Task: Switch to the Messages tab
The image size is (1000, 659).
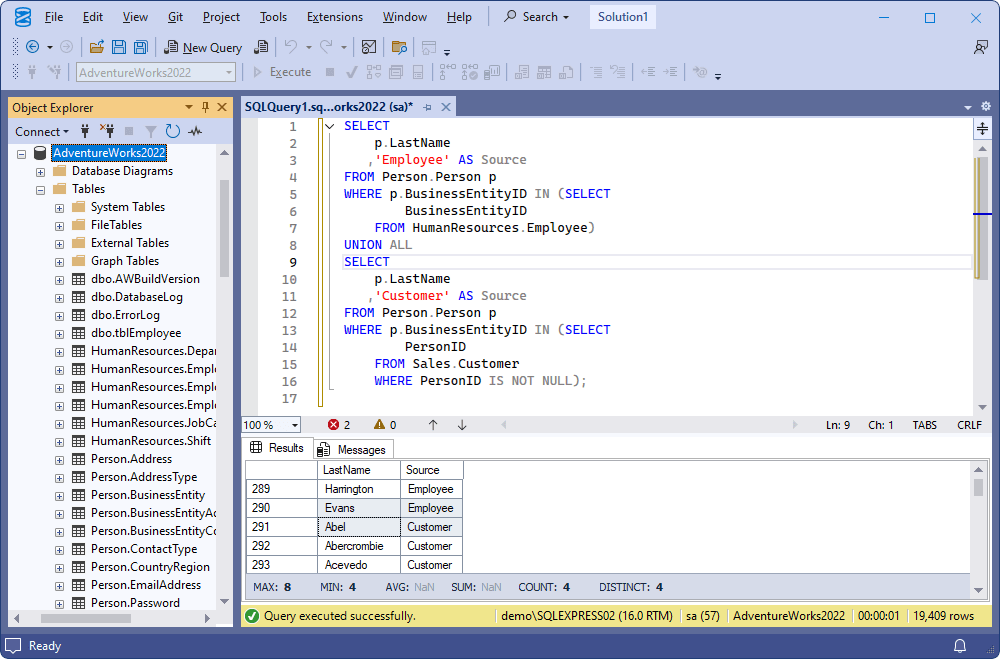Action: pyautogui.click(x=353, y=450)
